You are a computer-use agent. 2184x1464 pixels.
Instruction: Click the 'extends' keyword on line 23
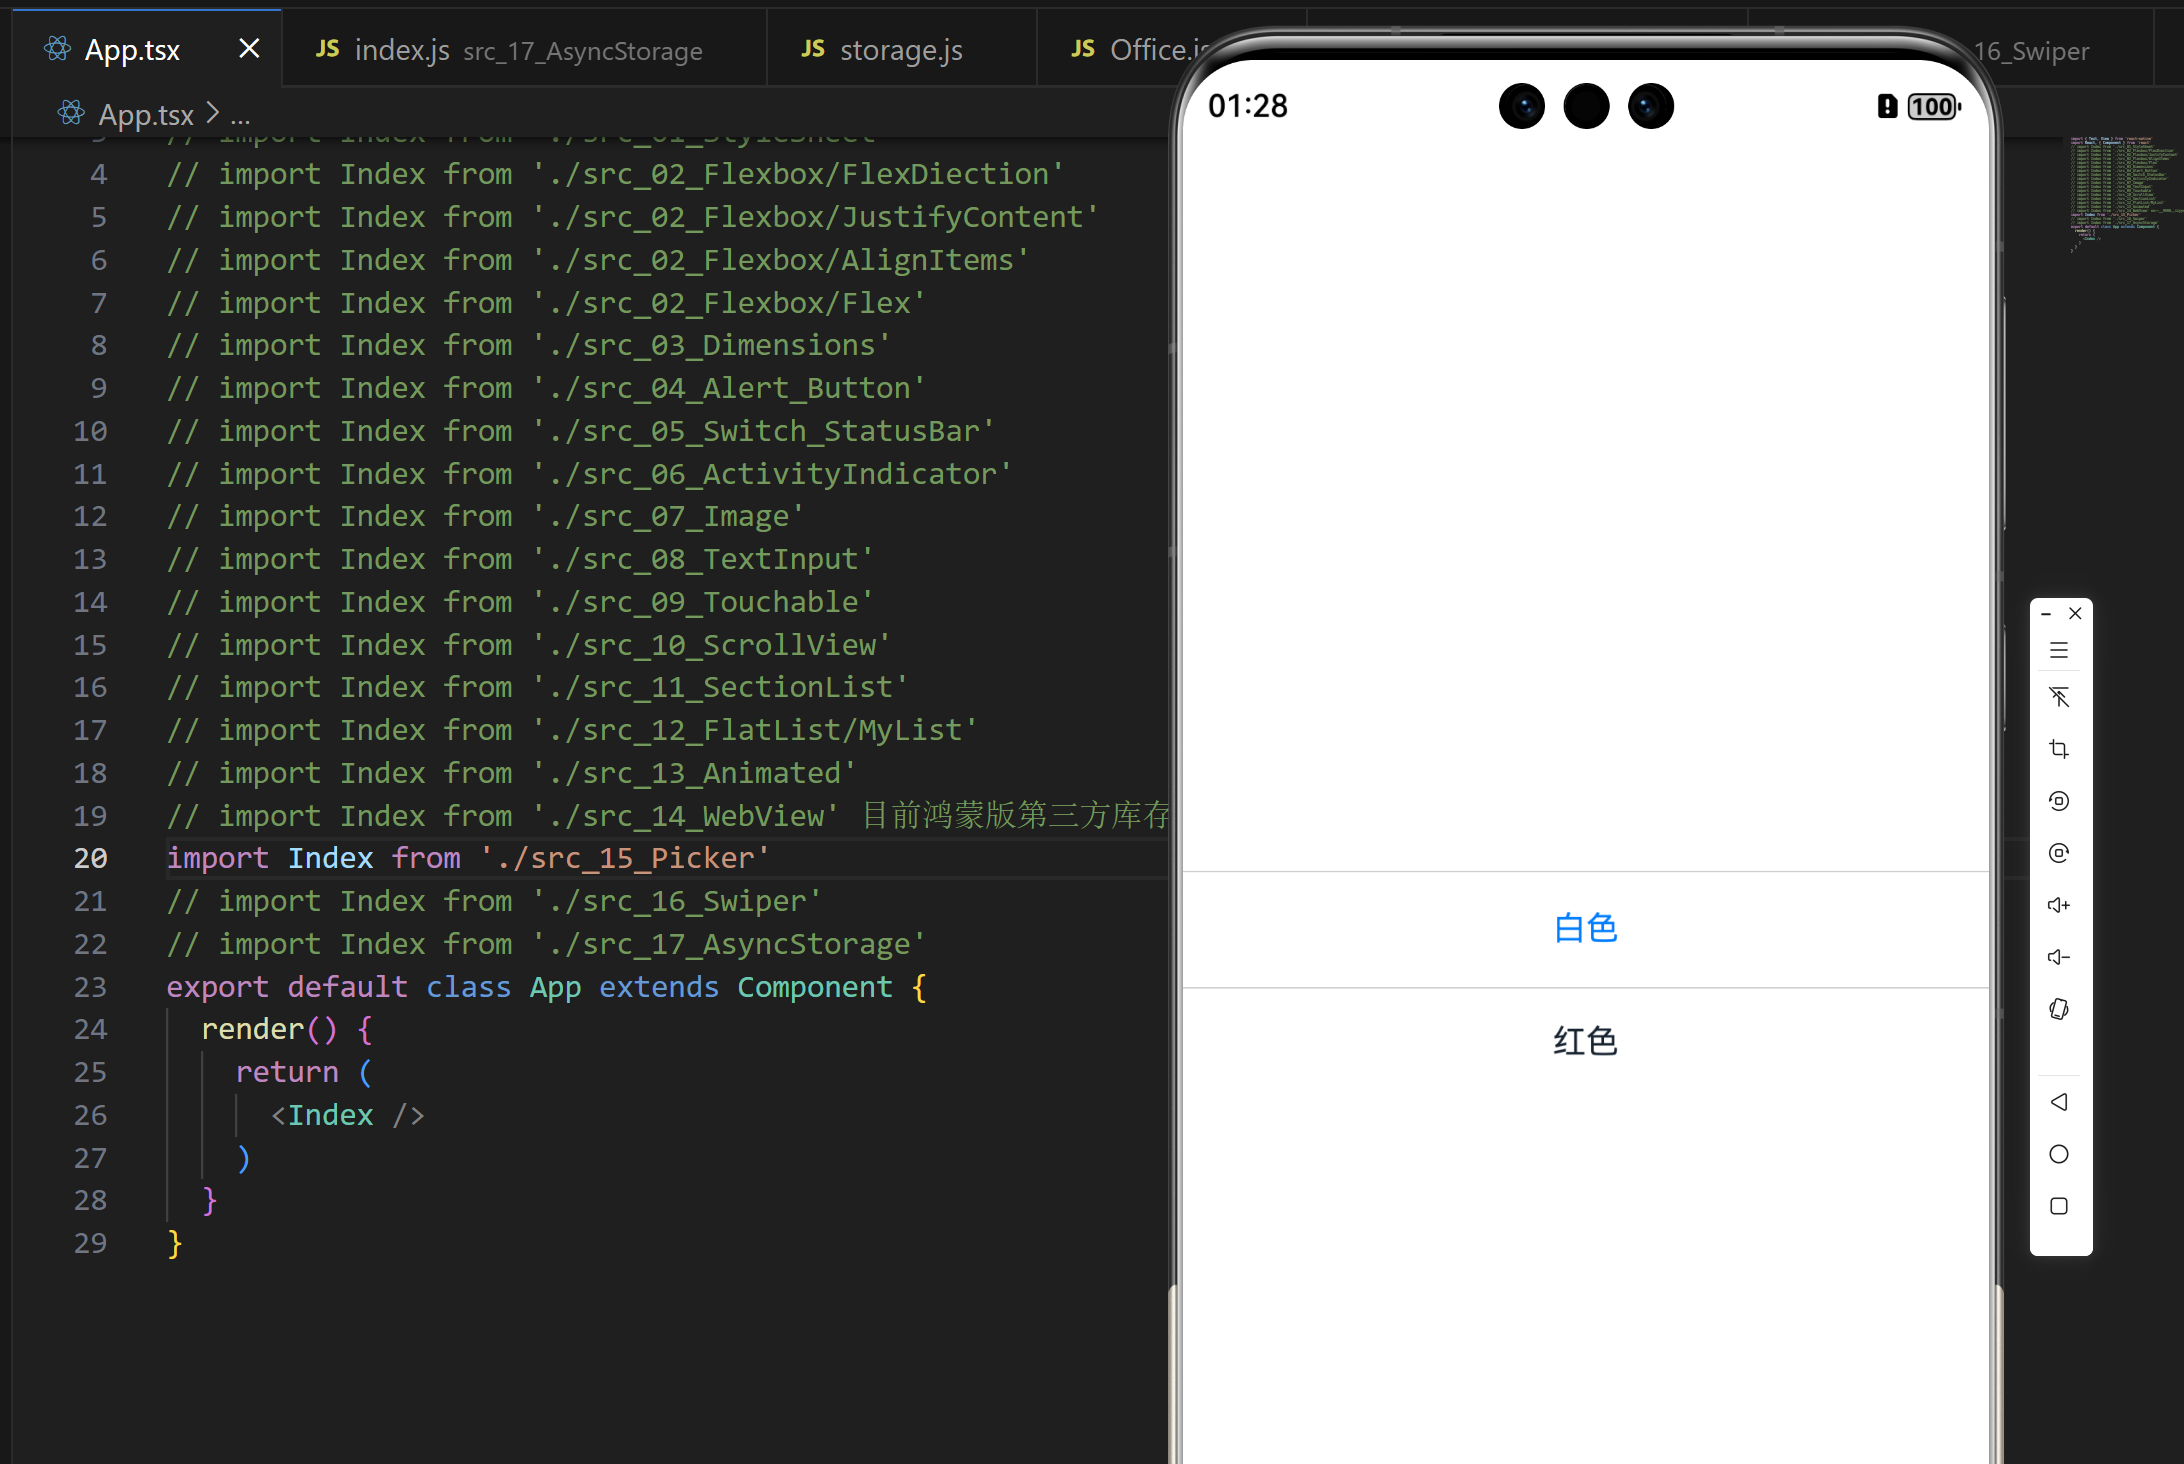pyautogui.click(x=659, y=988)
